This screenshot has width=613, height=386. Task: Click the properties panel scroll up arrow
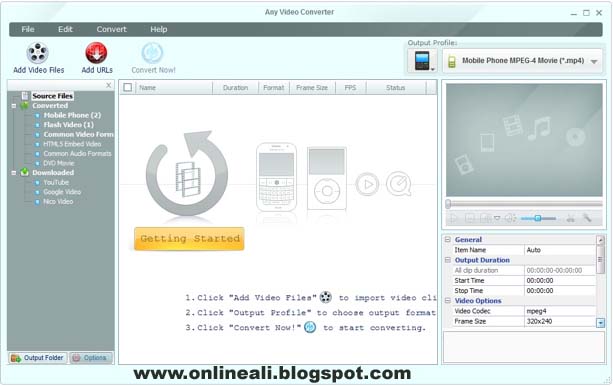click(600, 240)
